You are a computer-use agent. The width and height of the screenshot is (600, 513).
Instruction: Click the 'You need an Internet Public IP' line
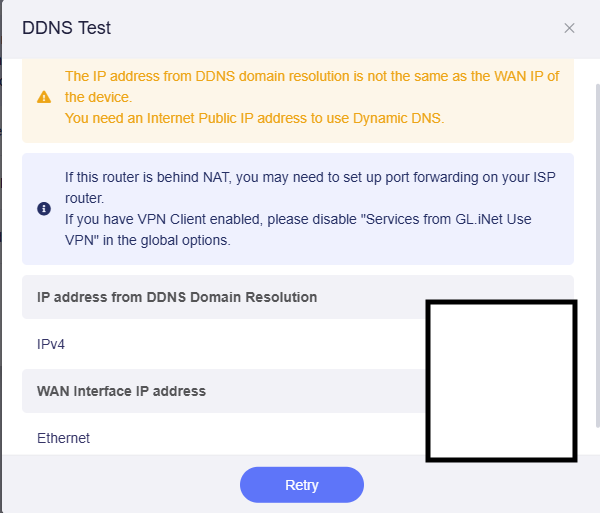254,118
